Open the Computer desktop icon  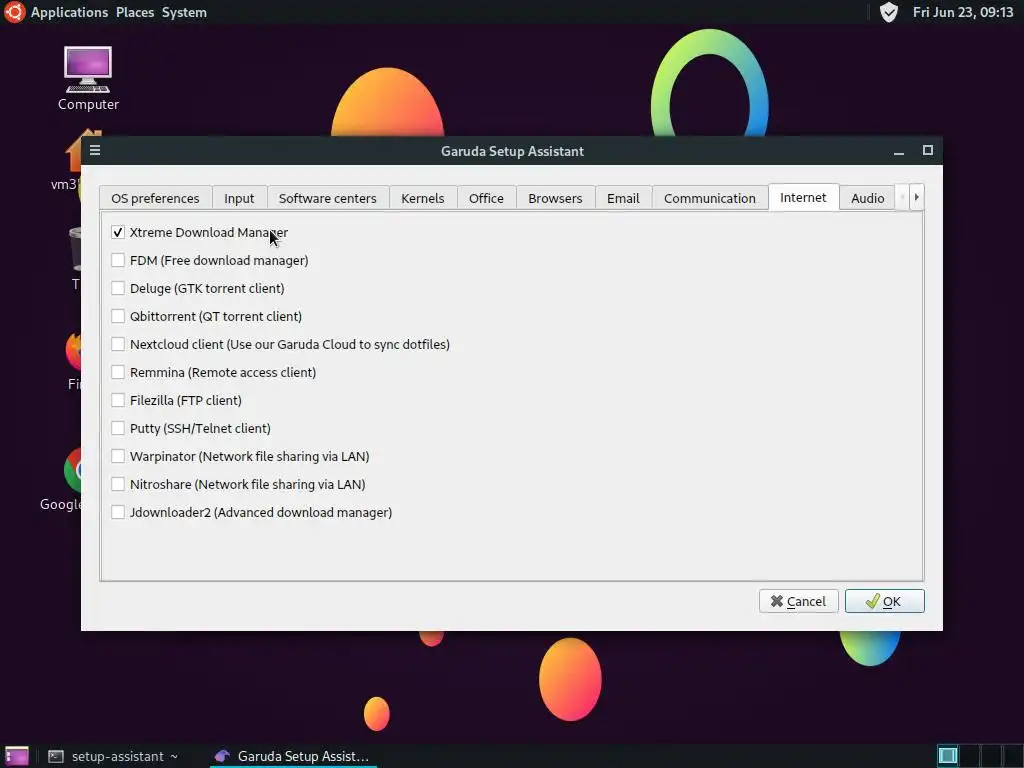88,78
